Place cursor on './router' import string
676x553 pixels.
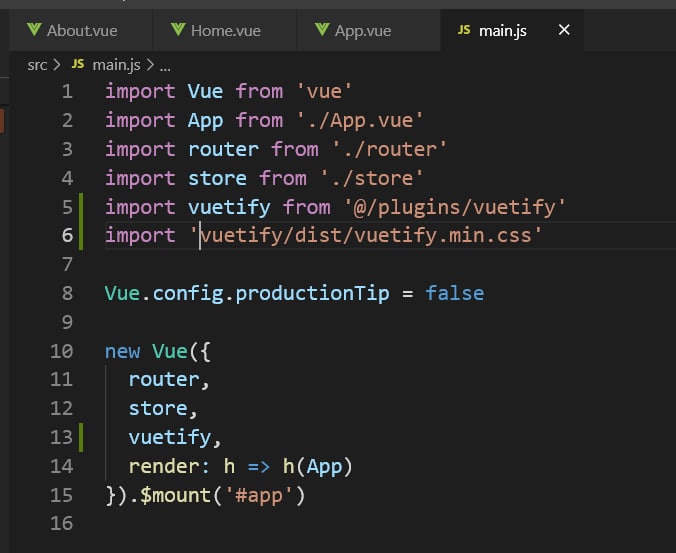(x=390, y=150)
